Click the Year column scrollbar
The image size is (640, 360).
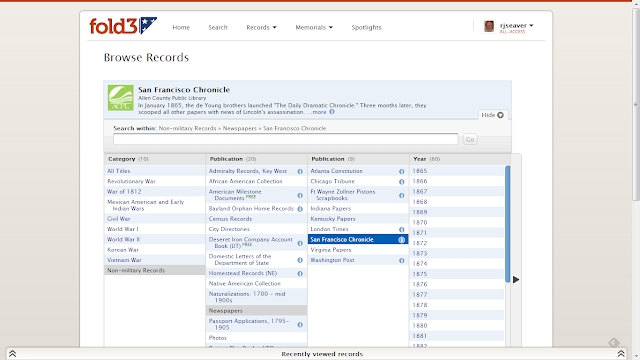click(507, 224)
